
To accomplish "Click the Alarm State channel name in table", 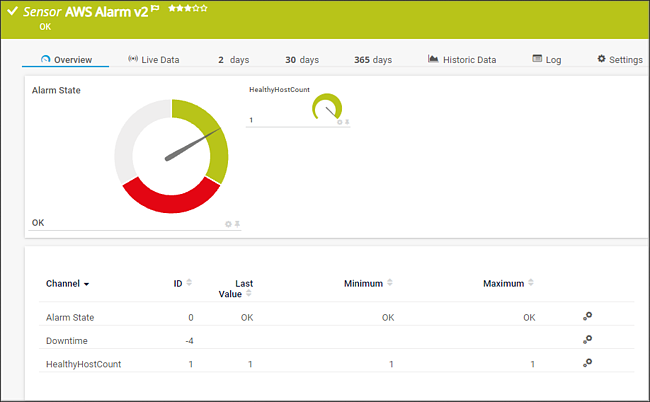I will pyautogui.click(x=70, y=317).
